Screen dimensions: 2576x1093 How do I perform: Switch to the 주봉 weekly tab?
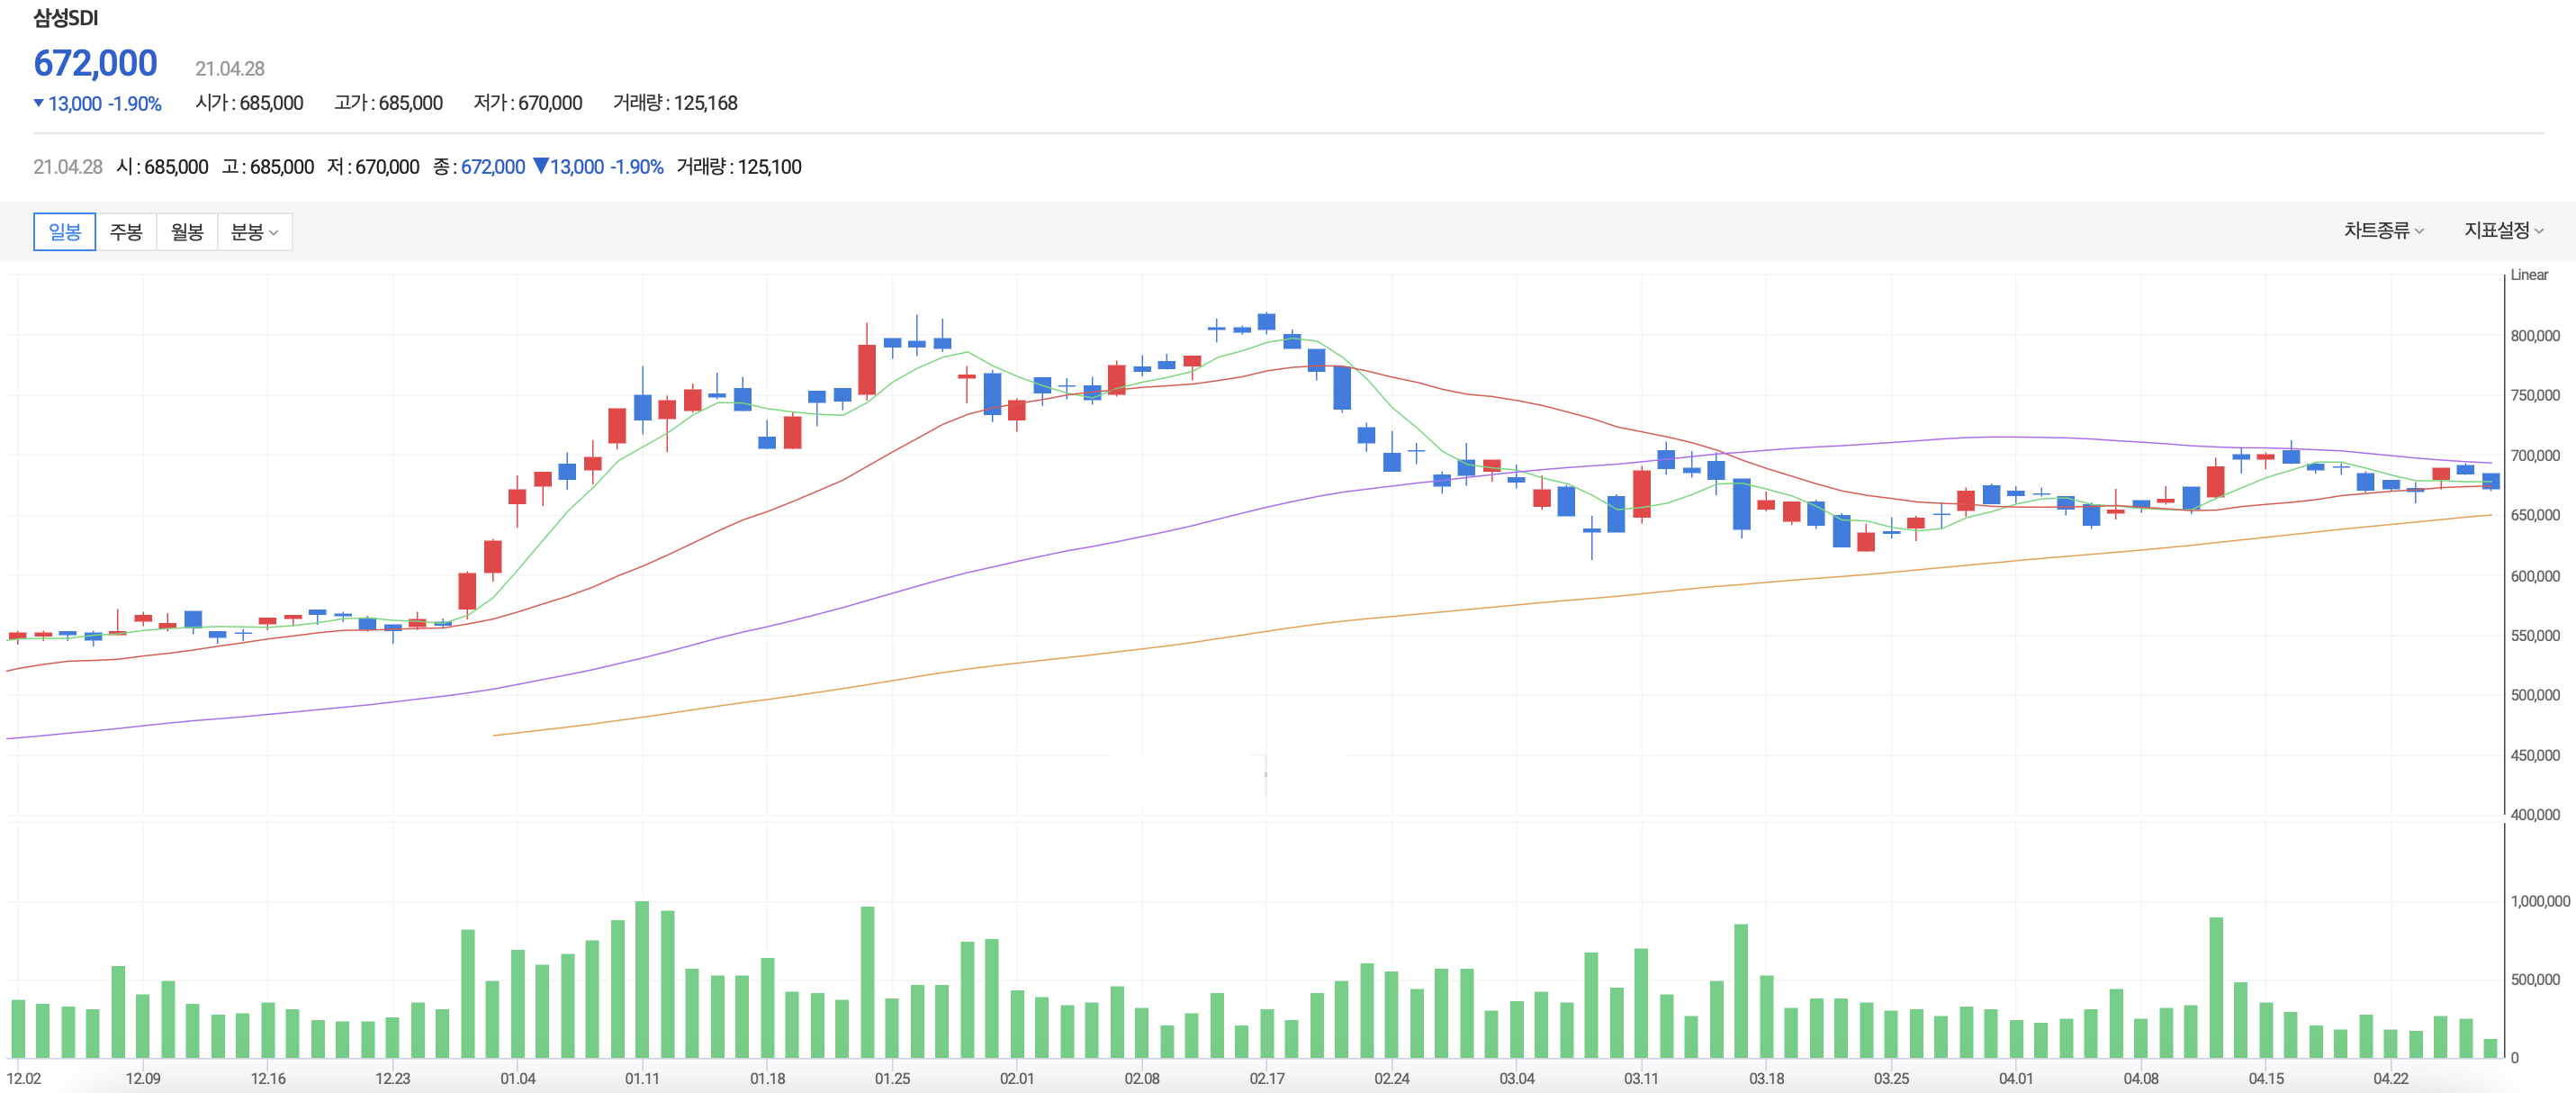pyautogui.click(x=126, y=232)
